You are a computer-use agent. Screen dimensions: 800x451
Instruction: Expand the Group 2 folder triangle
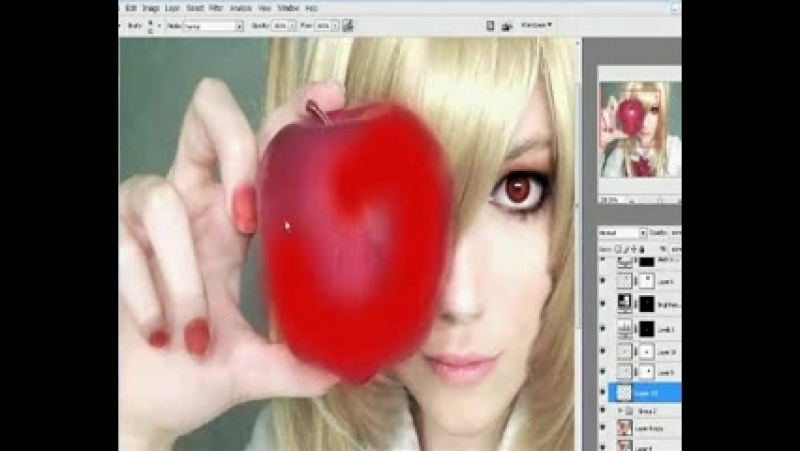(x=620, y=411)
